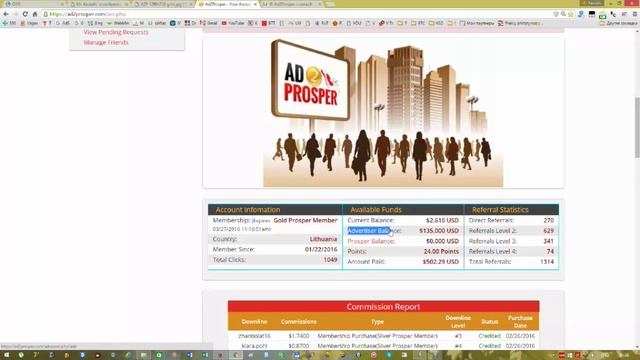Open the Prosper Balance link
Viewport: 640px width, 360px height.
[371, 241]
